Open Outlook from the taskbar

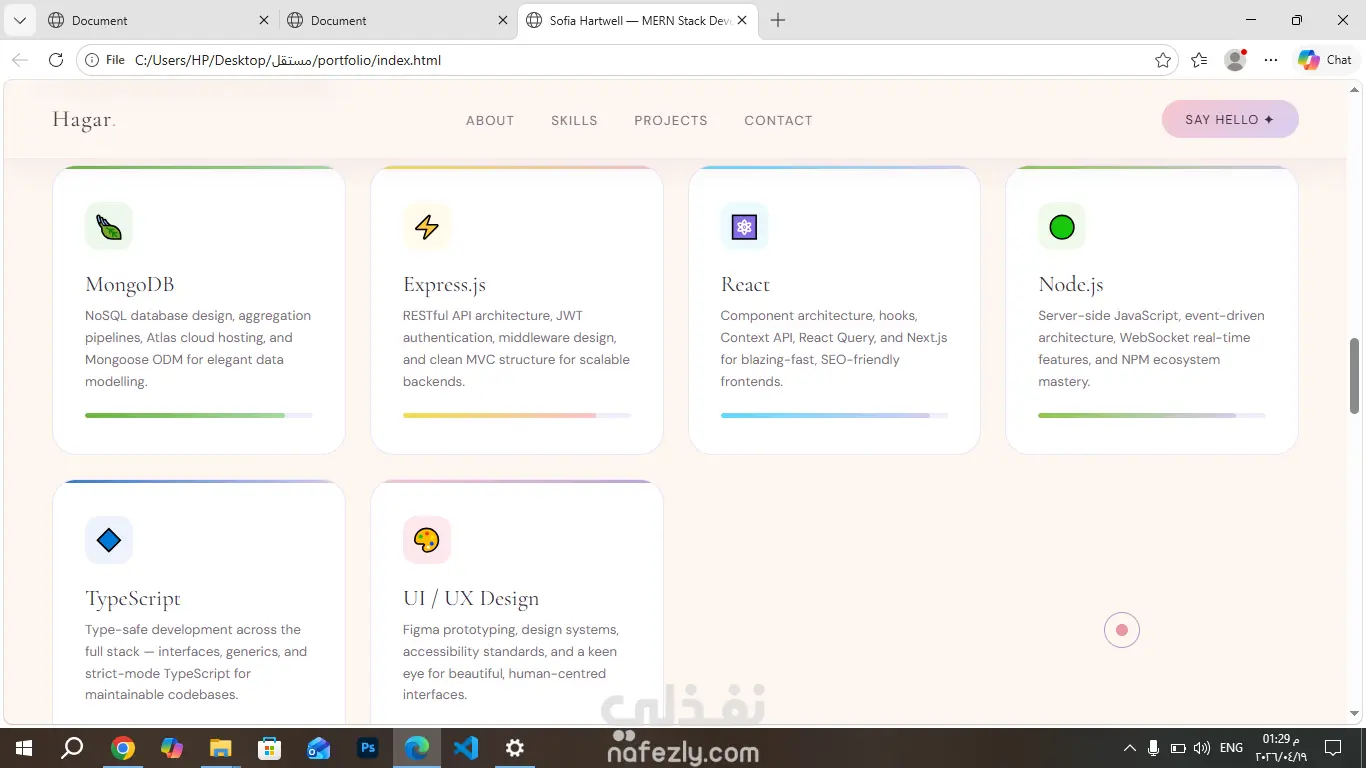tap(318, 748)
